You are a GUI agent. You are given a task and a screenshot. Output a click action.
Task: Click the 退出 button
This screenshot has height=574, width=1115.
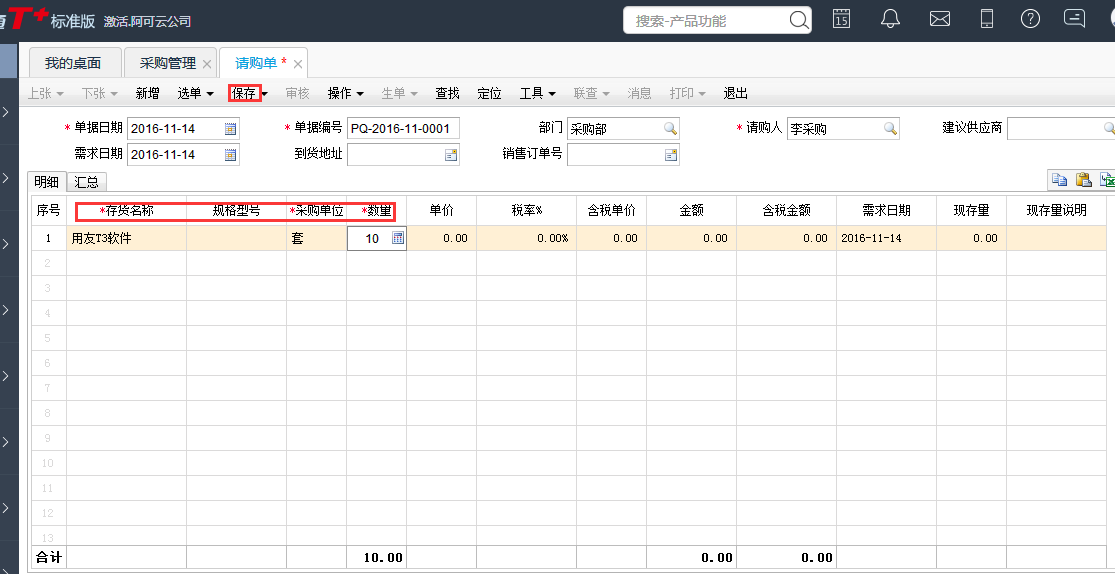(735, 93)
